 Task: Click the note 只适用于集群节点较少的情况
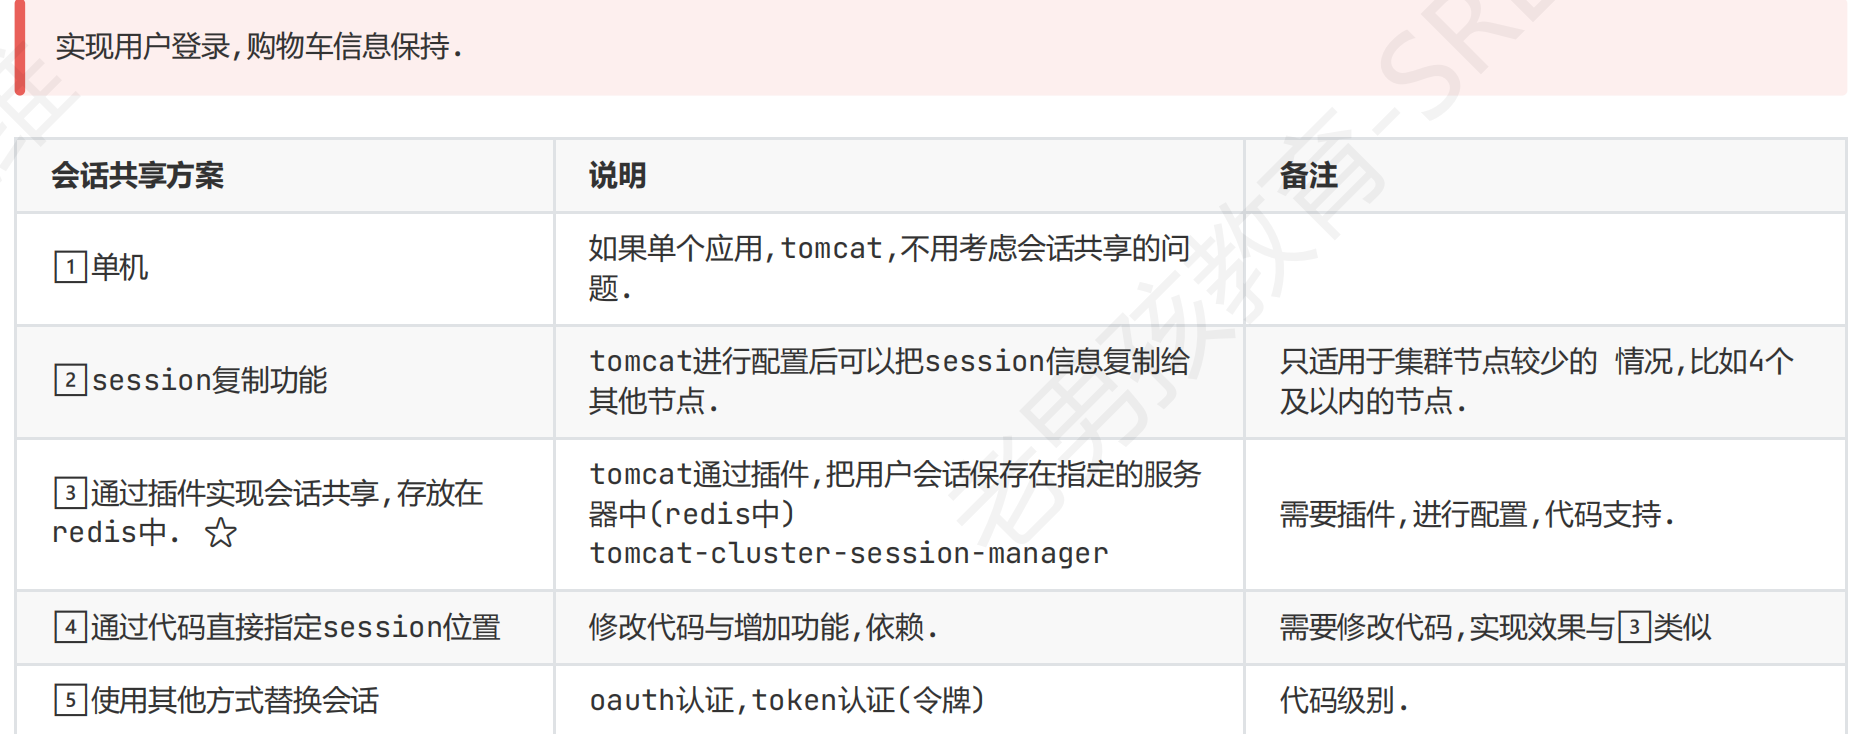1536,381
